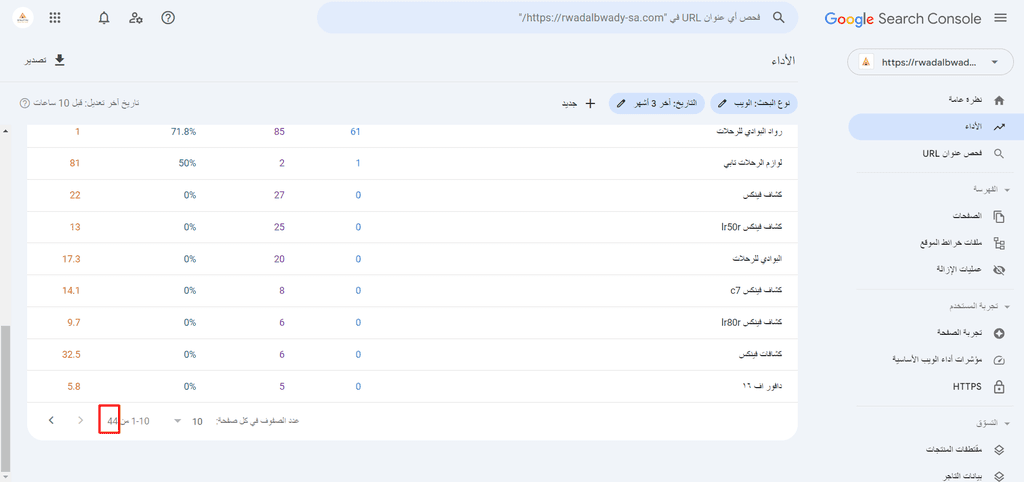The image size is (1024, 482).
Task: Select query البوادي للرحلات
Action: click(x=756, y=259)
